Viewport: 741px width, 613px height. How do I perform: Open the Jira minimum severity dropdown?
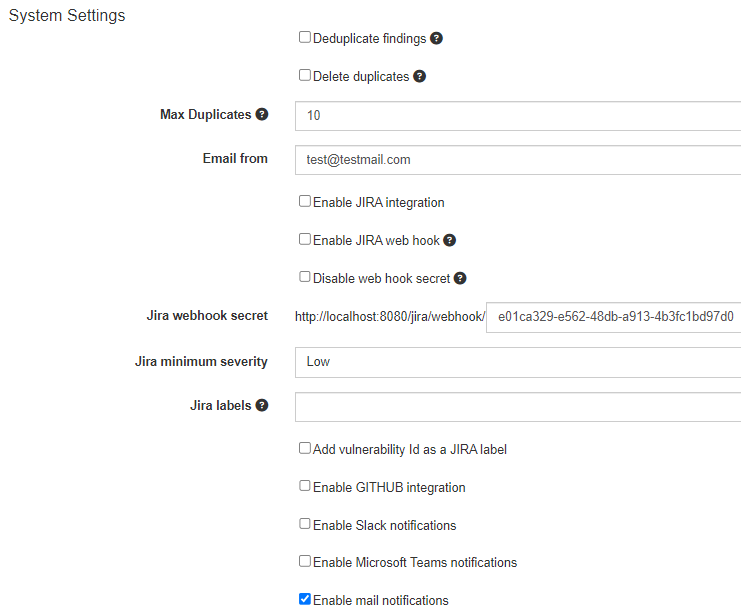518,362
